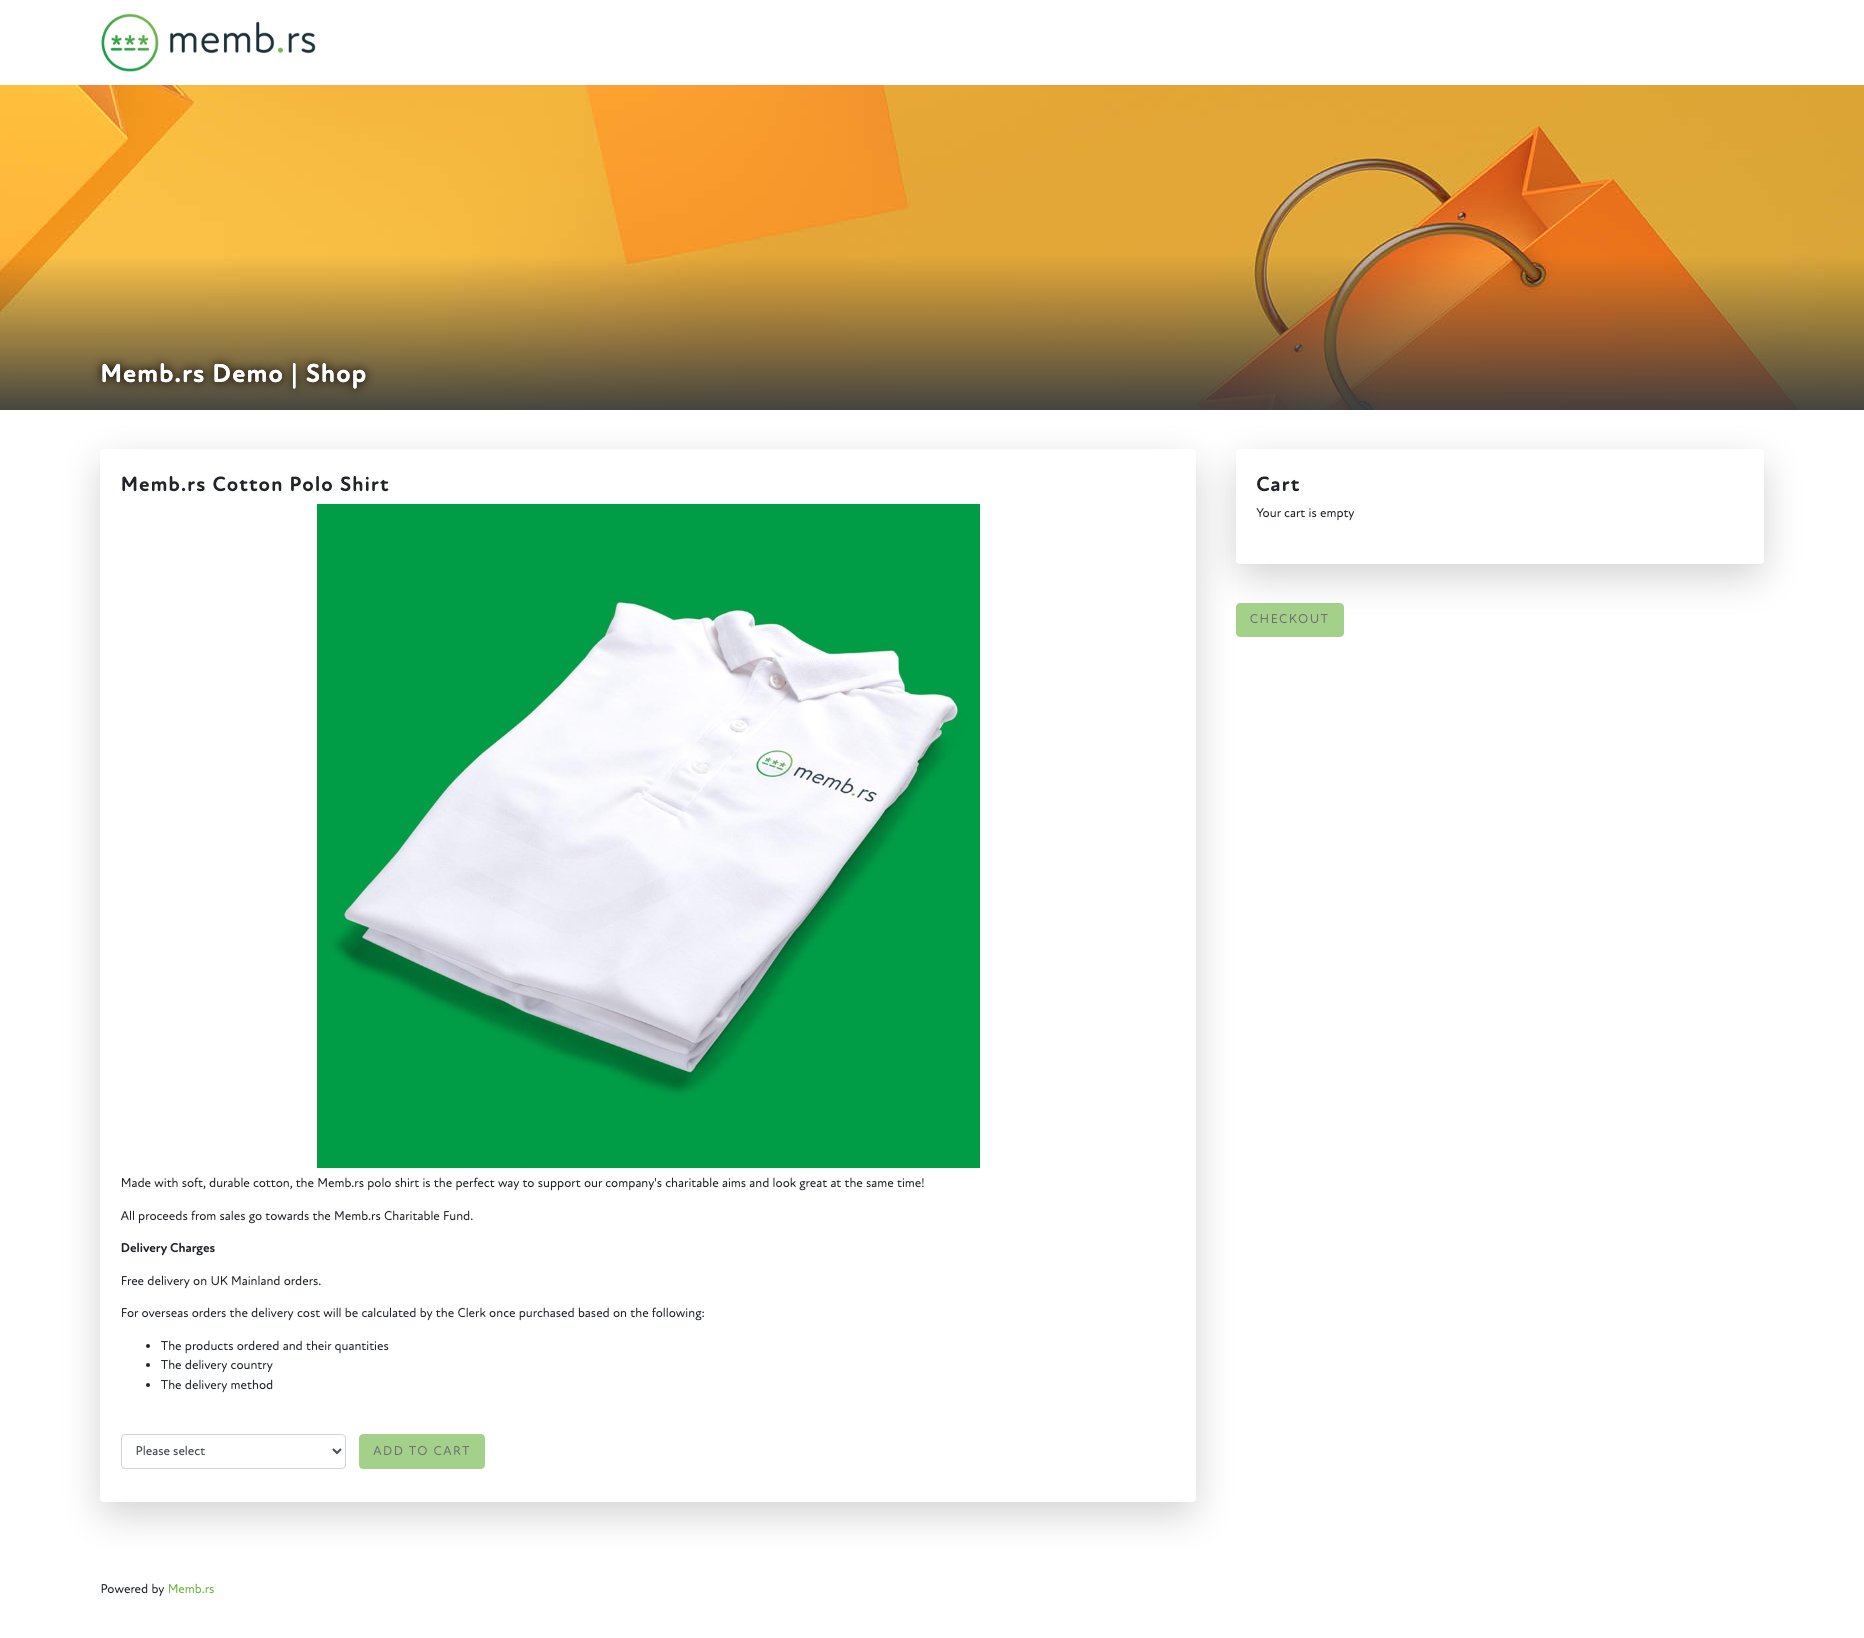Click the Checkout button
This screenshot has height=1638, width=1864.
tap(1289, 619)
